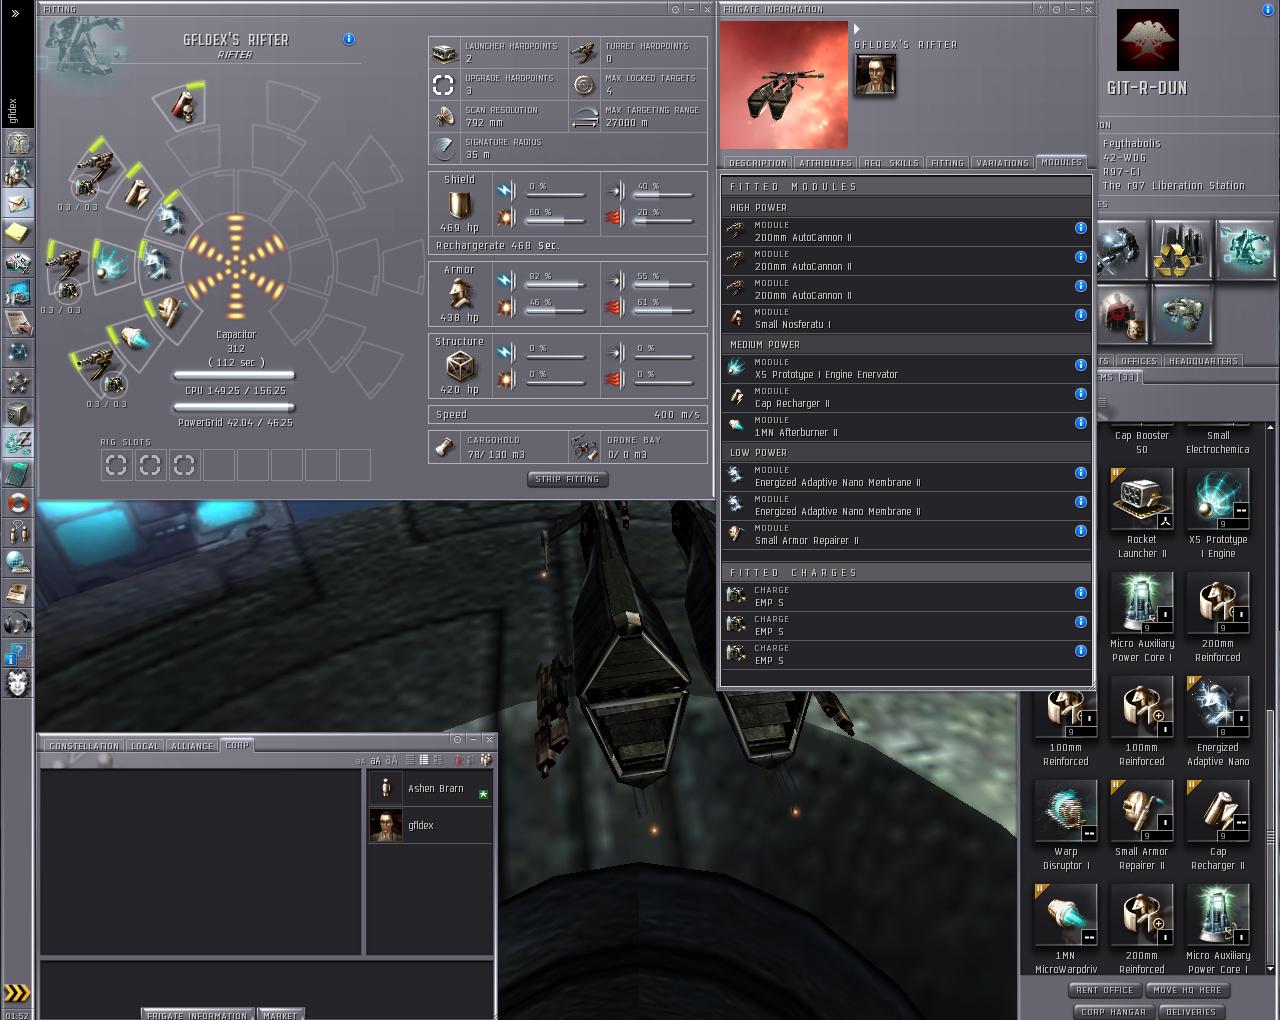
Task: Open the Headquarters station tab
Action: coord(1203,361)
